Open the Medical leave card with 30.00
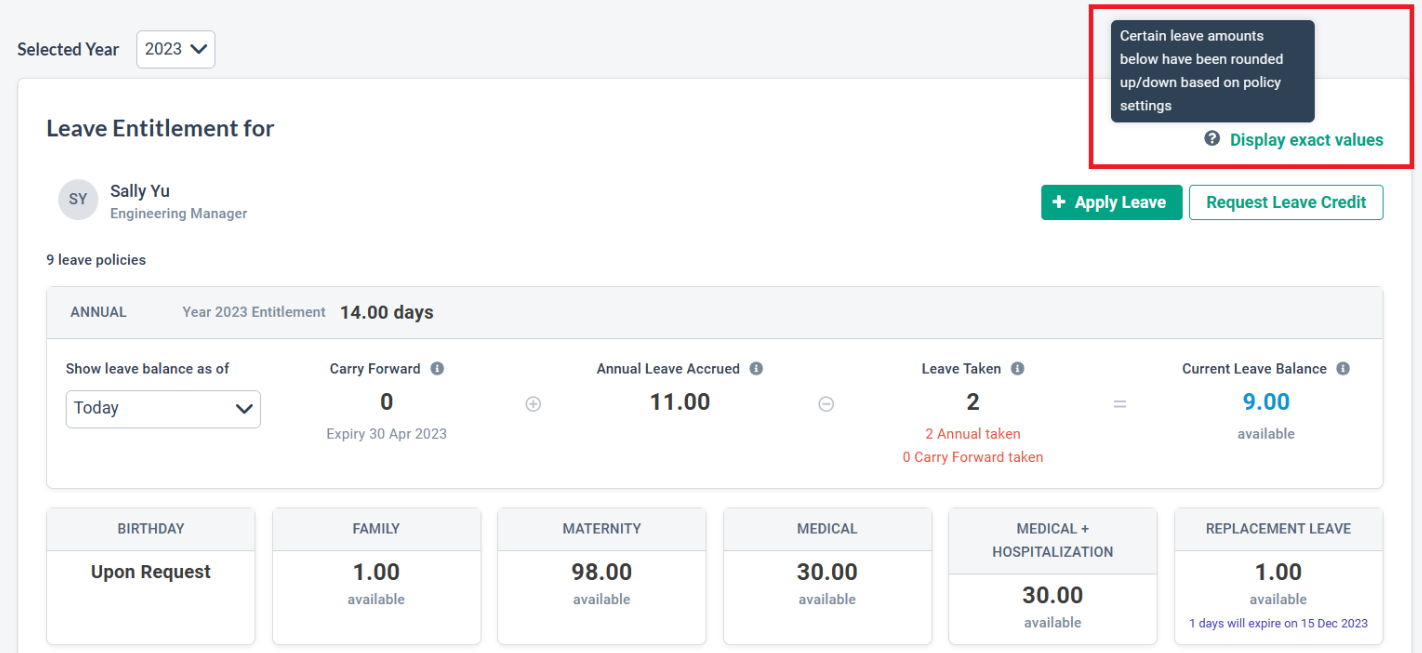 point(827,576)
